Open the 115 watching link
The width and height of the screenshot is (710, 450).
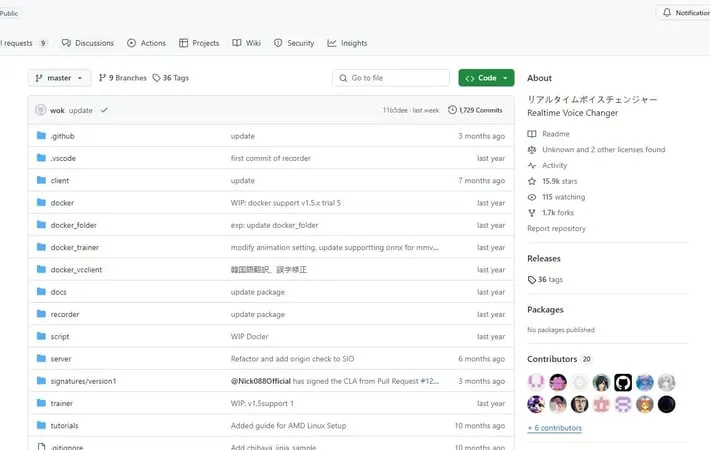[561, 197]
